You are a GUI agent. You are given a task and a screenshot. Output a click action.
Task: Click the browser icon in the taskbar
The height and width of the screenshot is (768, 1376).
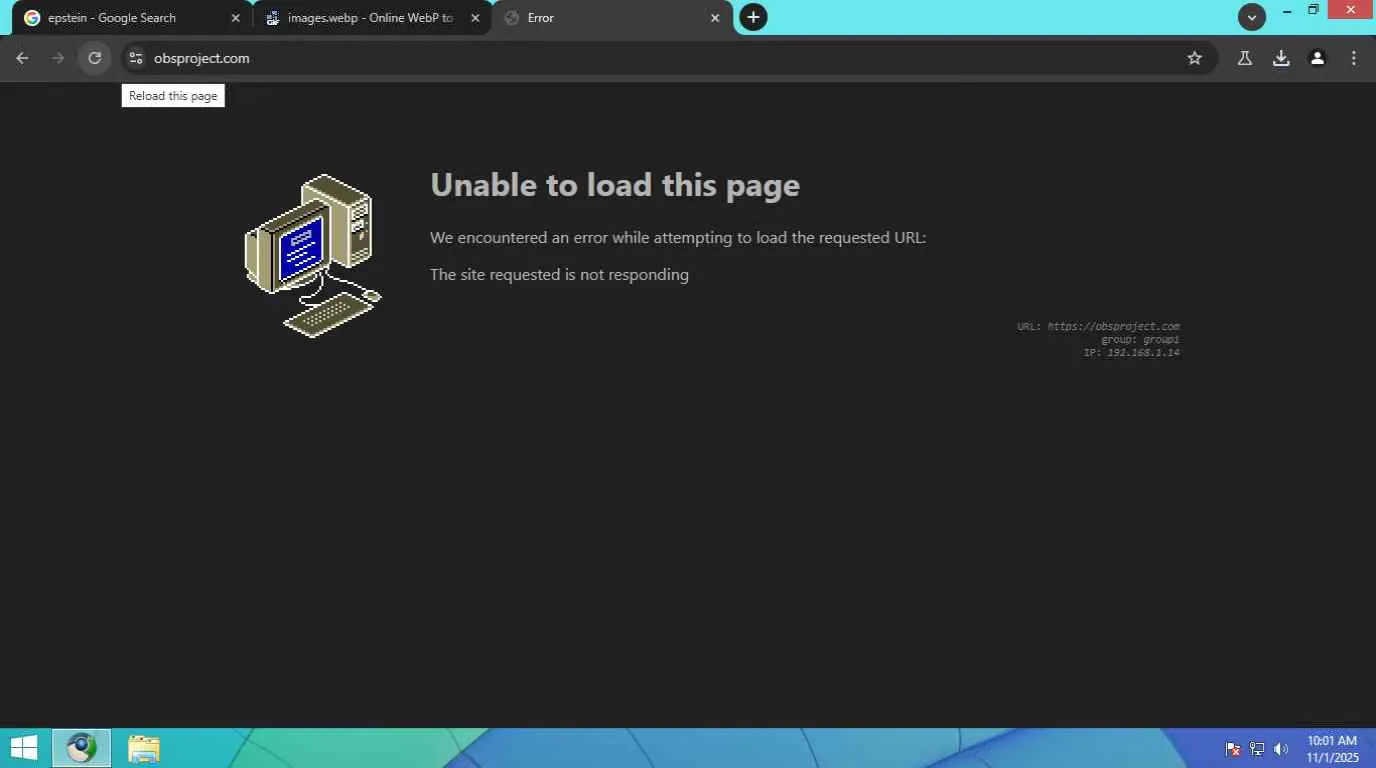coord(82,748)
